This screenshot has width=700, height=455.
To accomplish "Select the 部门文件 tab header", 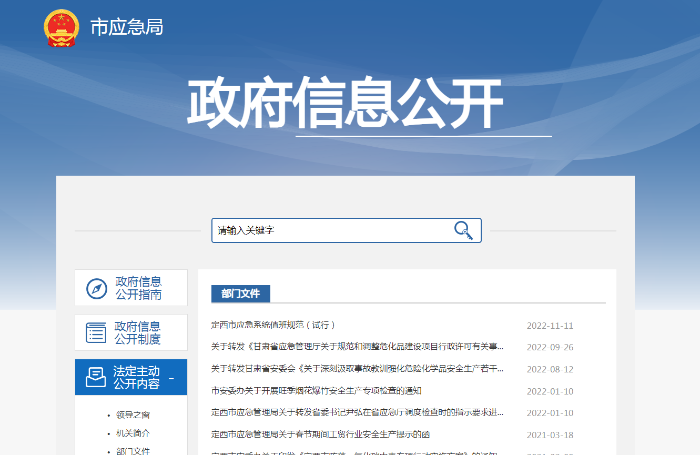I will point(240,293).
